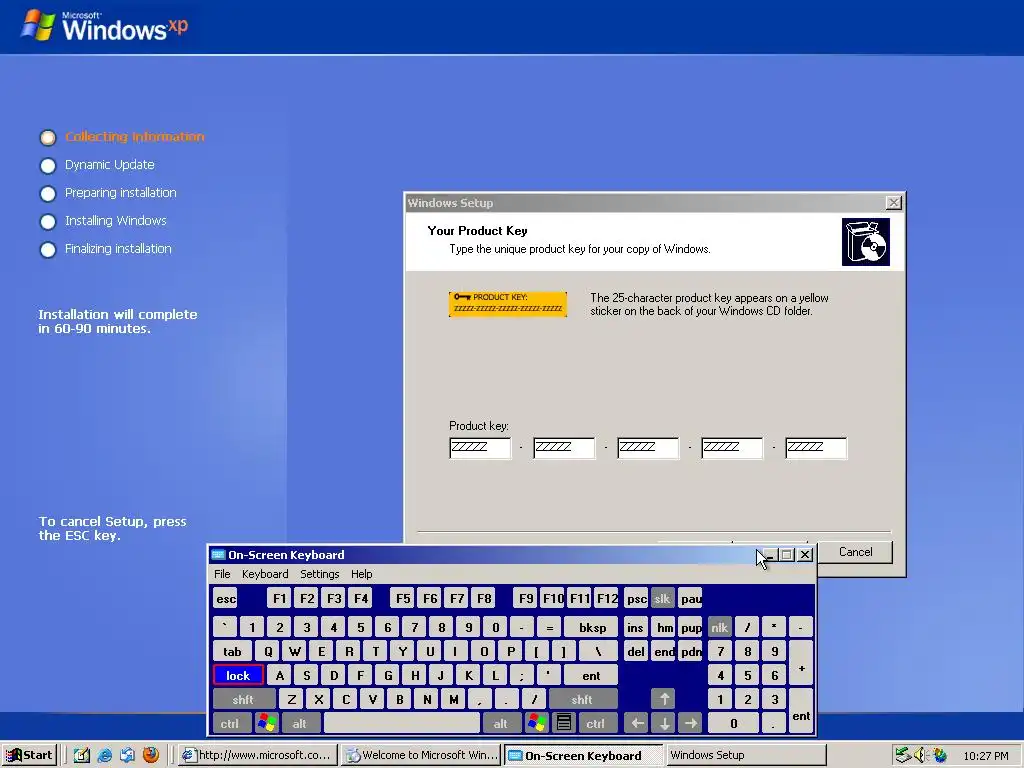Click the right arrow key
Viewport: 1024px width, 768px height.
691,724
